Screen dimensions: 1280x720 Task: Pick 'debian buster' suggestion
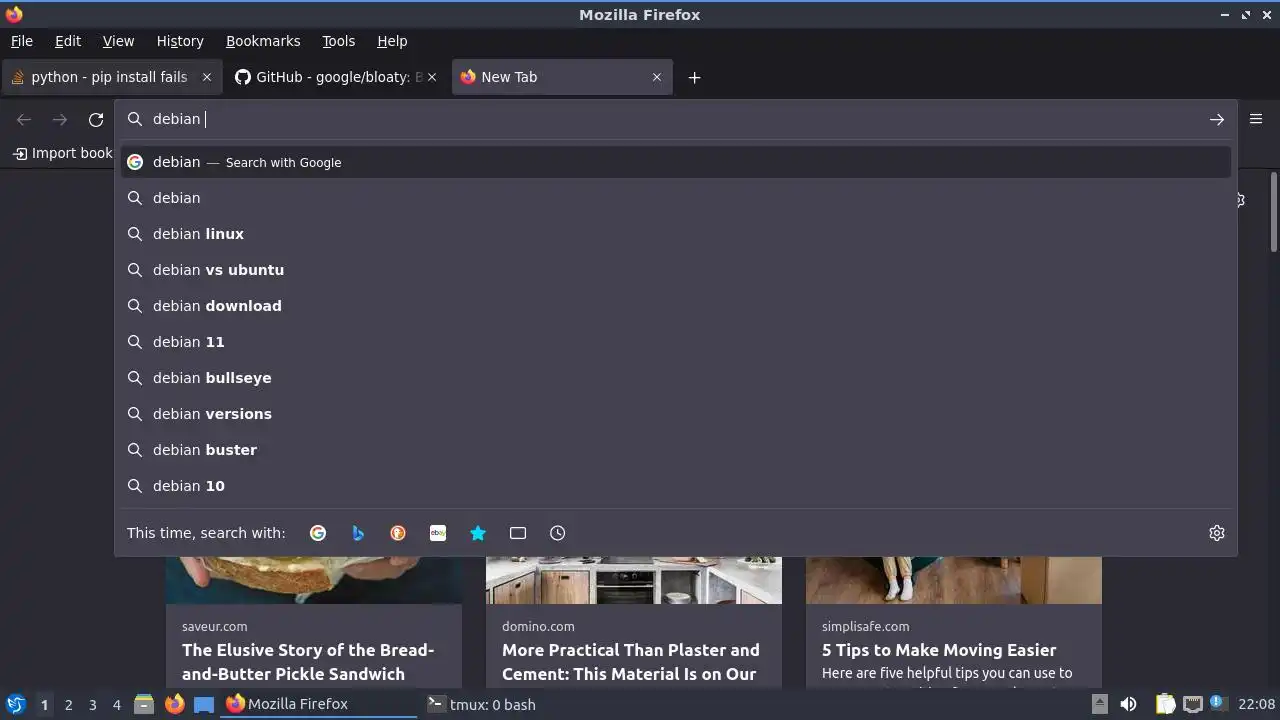point(676,450)
